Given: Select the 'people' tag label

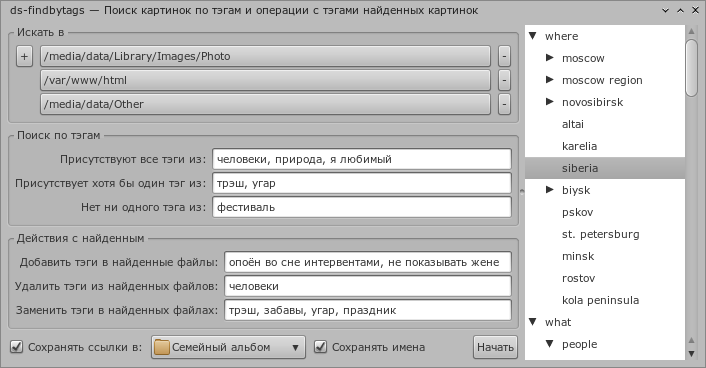Looking at the screenshot, I should (x=579, y=345).
